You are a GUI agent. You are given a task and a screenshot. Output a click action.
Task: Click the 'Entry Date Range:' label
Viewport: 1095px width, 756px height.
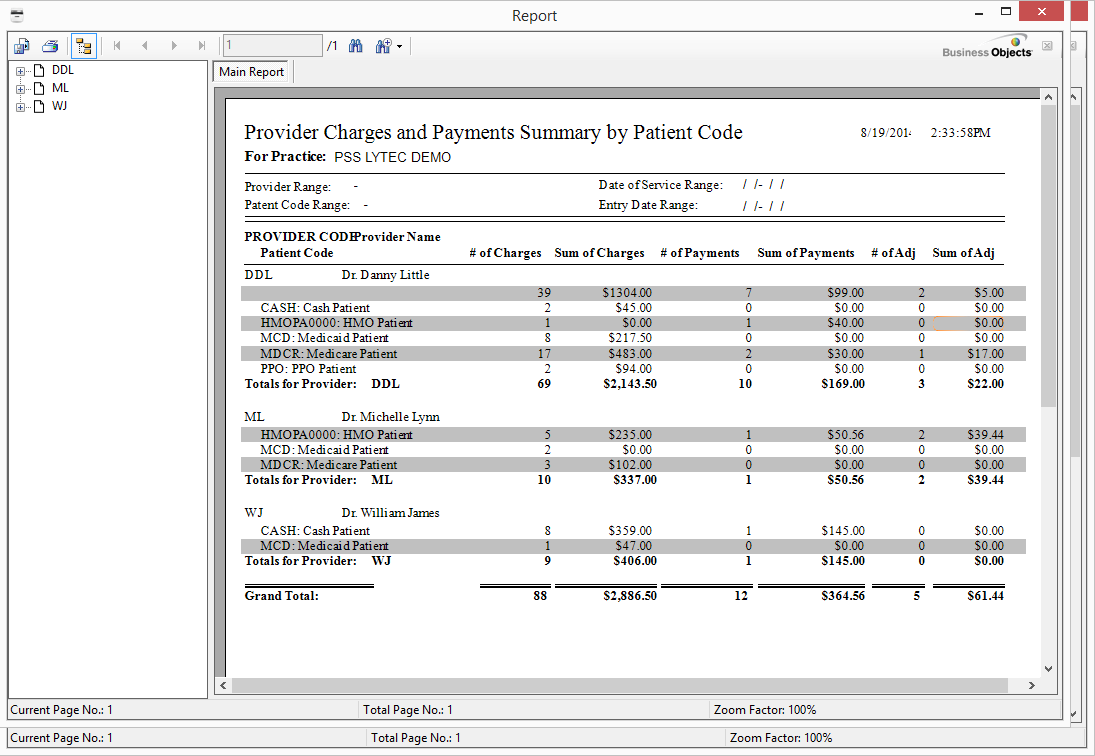648,205
